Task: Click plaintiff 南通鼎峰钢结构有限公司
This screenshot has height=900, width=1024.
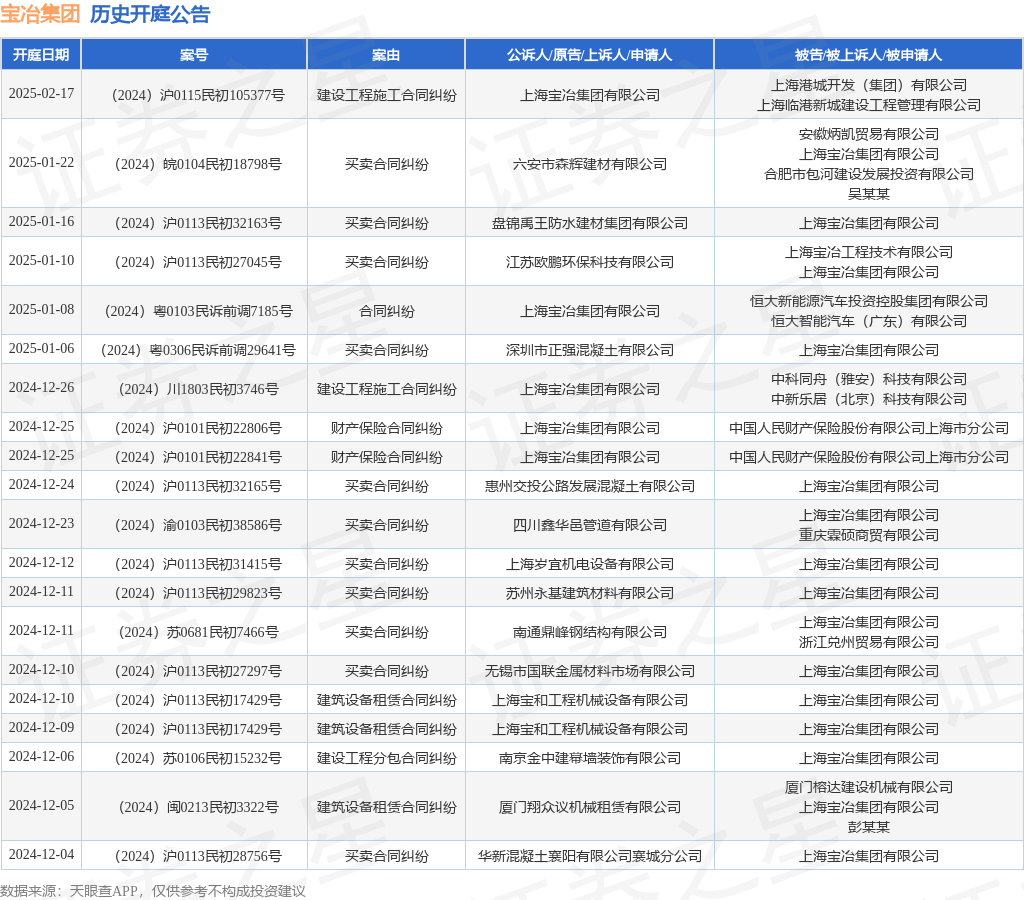Action: click(590, 632)
